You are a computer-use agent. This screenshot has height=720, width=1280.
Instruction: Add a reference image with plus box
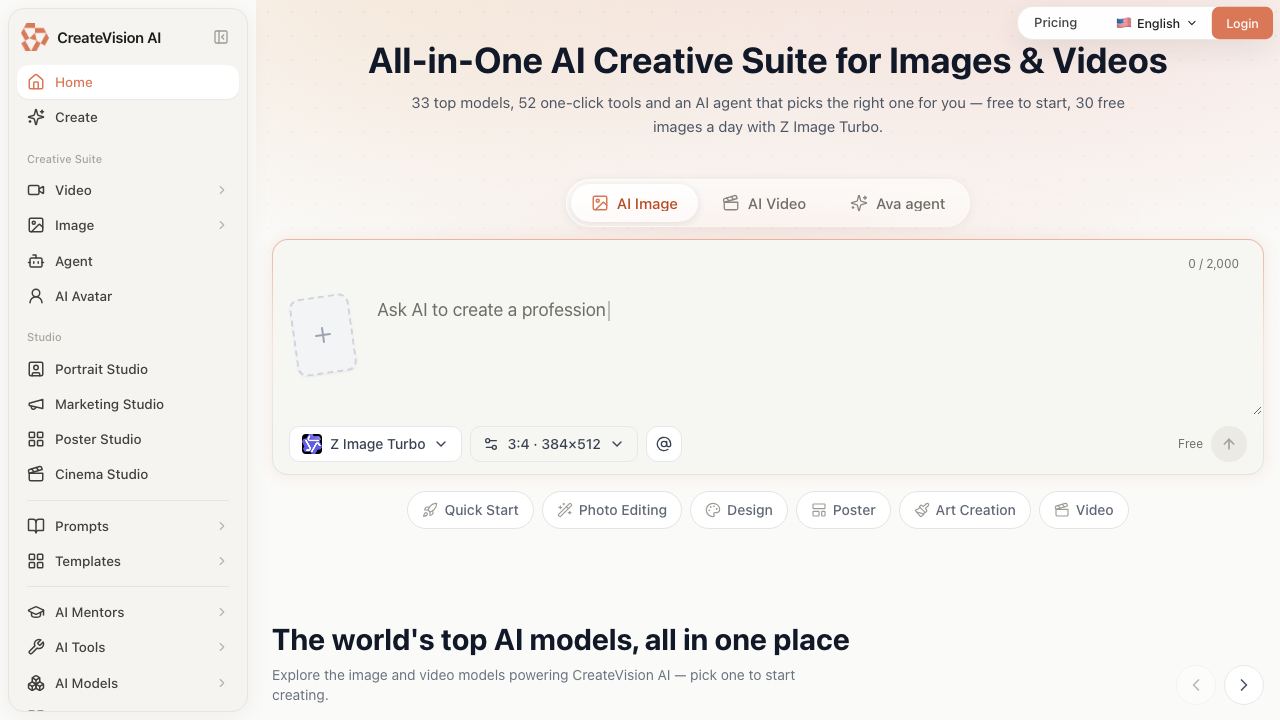[x=323, y=335]
